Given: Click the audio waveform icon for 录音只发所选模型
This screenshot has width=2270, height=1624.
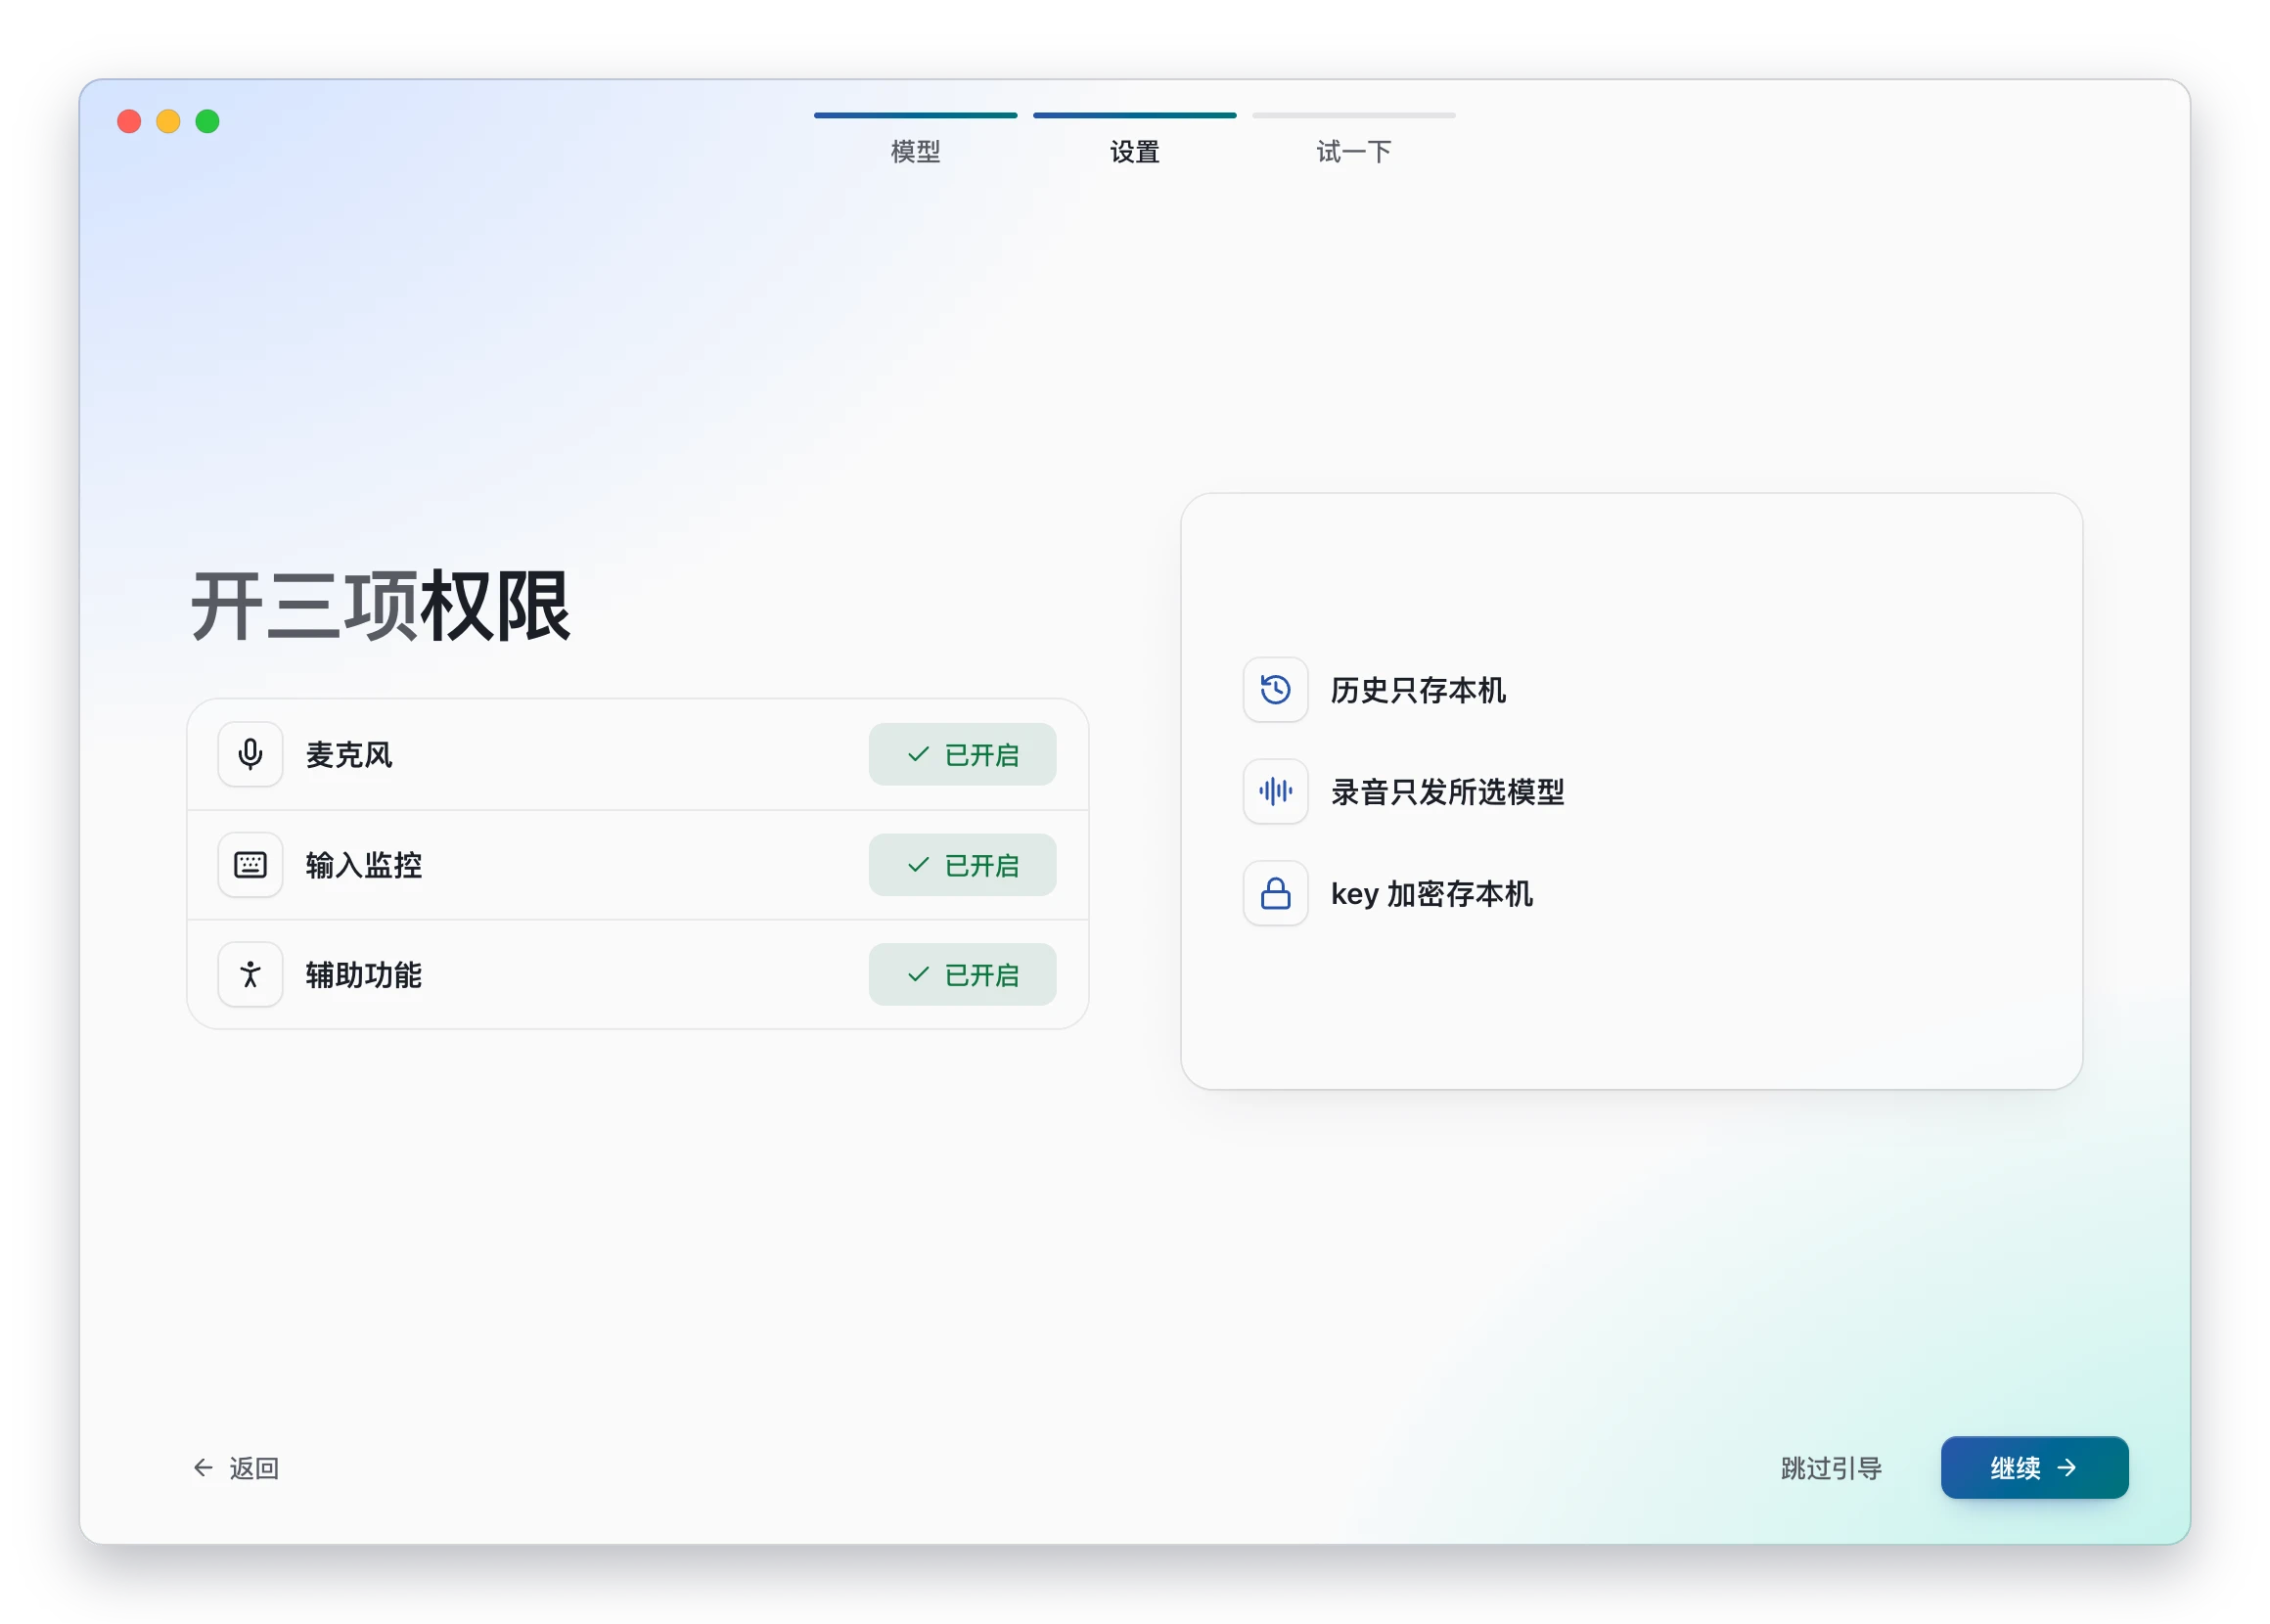Looking at the screenshot, I should 1276,792.
